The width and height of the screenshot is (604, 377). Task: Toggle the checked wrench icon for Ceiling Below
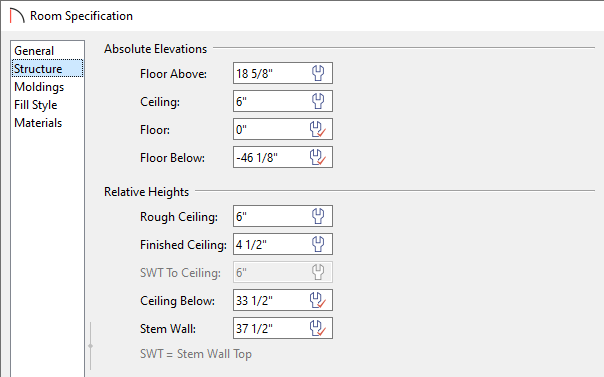coord(318,300)
